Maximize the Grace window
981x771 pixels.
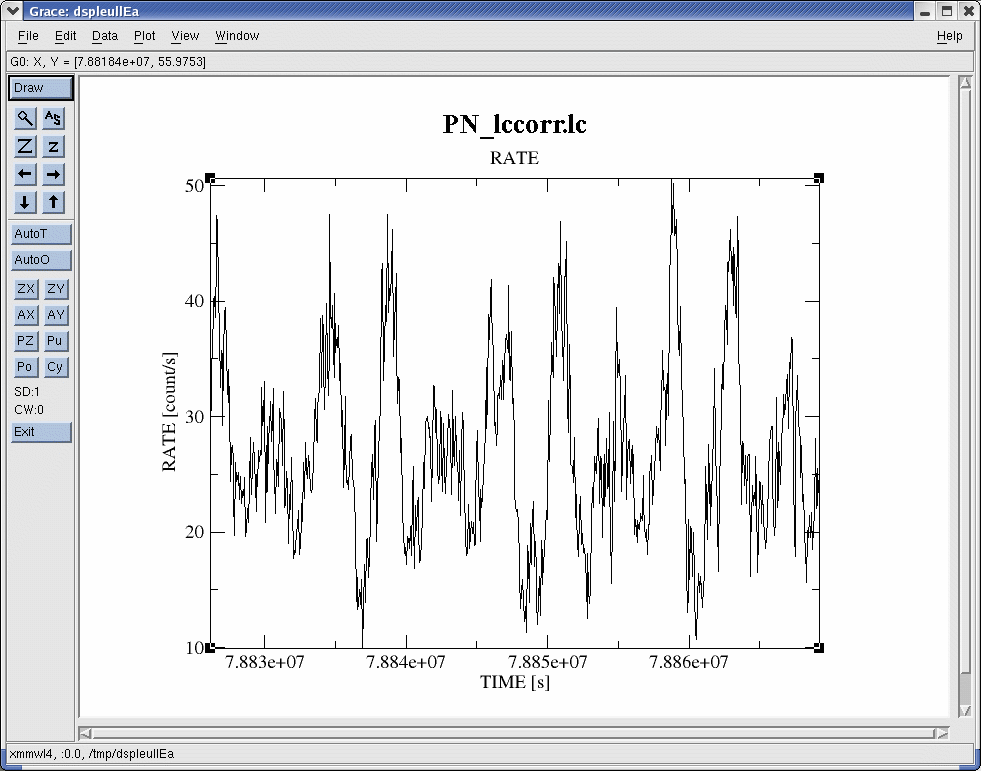947,10
